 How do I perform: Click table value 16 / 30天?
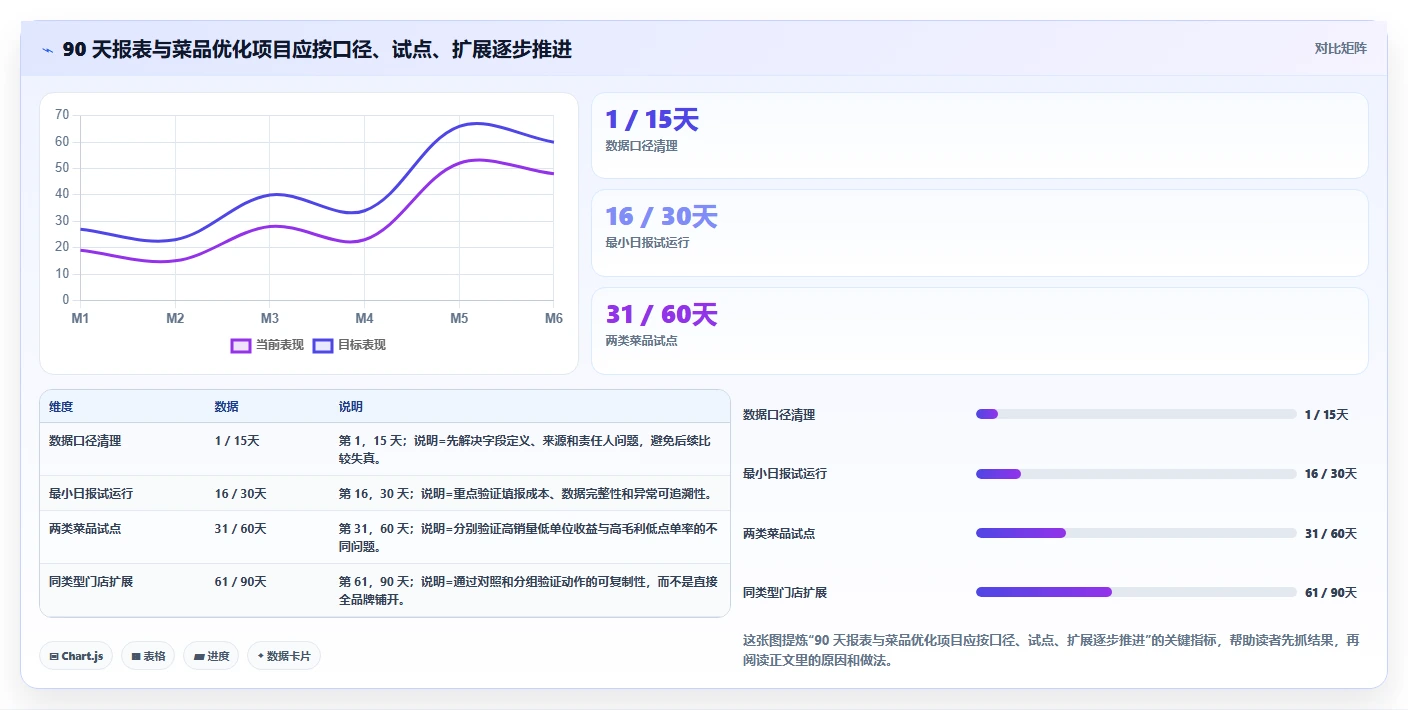pos(240,494)
